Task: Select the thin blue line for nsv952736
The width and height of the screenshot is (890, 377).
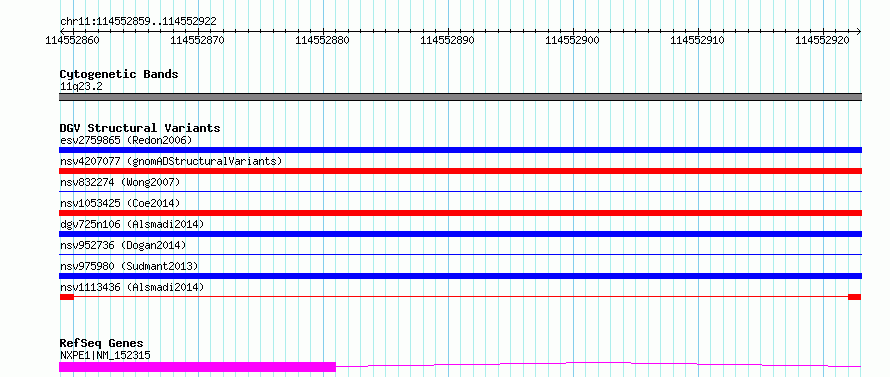Action: pos(460,255)
